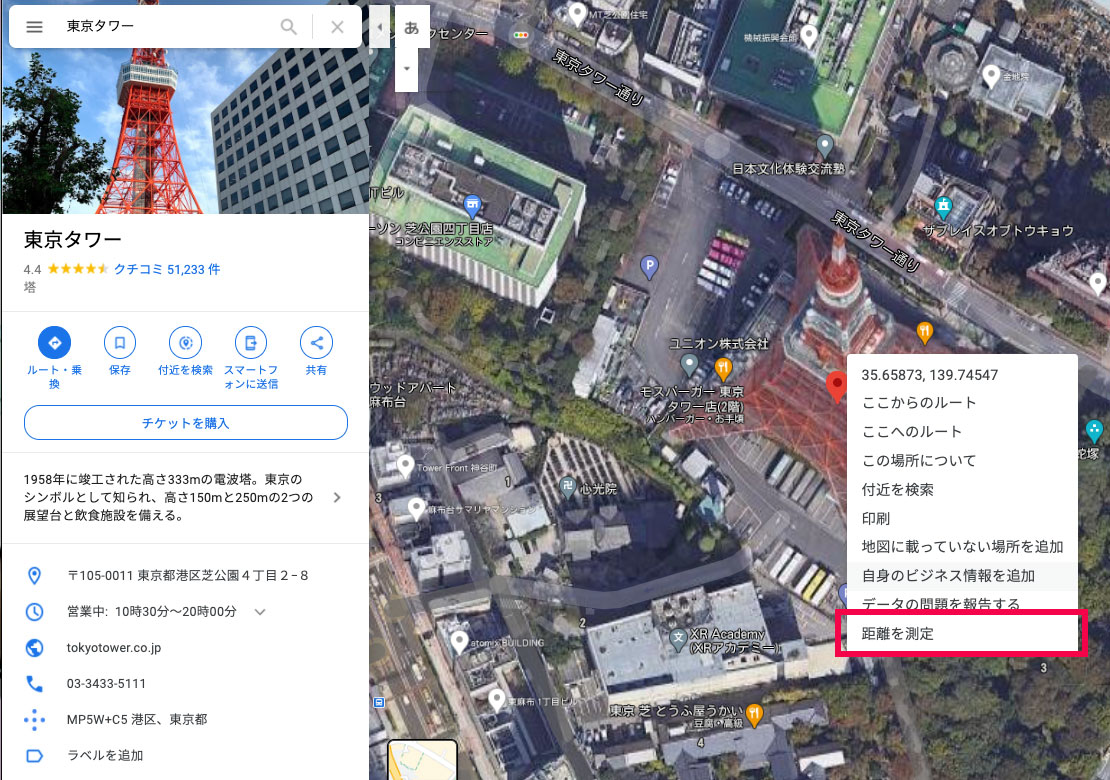Click the red Tokyo Tower map pin

837,386
